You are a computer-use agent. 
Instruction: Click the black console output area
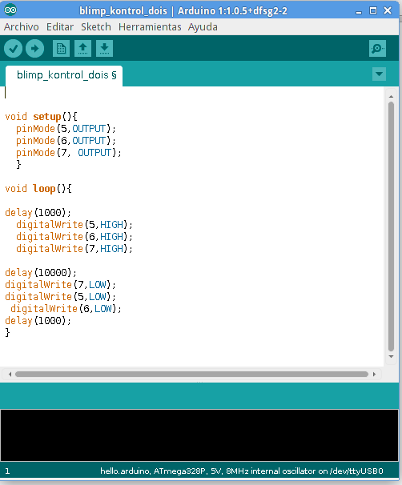tap(199, 435)
